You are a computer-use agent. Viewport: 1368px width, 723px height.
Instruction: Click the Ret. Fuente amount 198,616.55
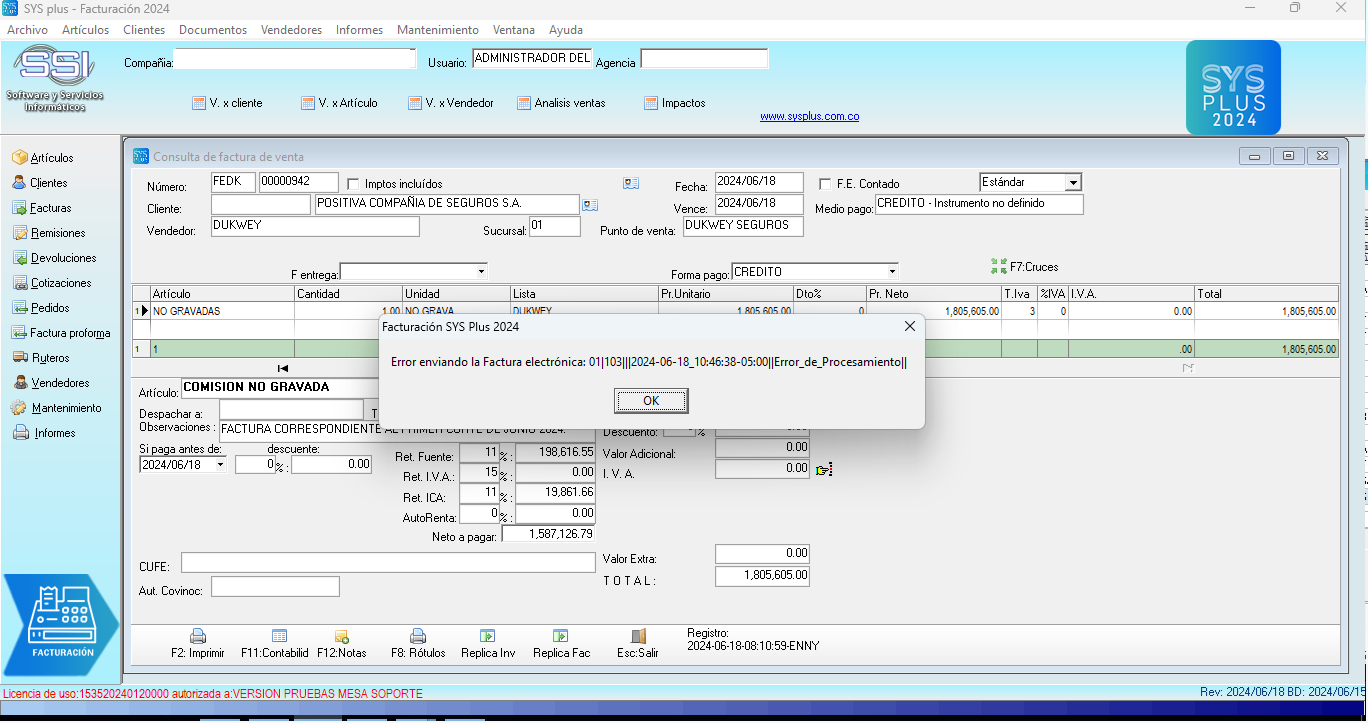[x=555, y=453]
